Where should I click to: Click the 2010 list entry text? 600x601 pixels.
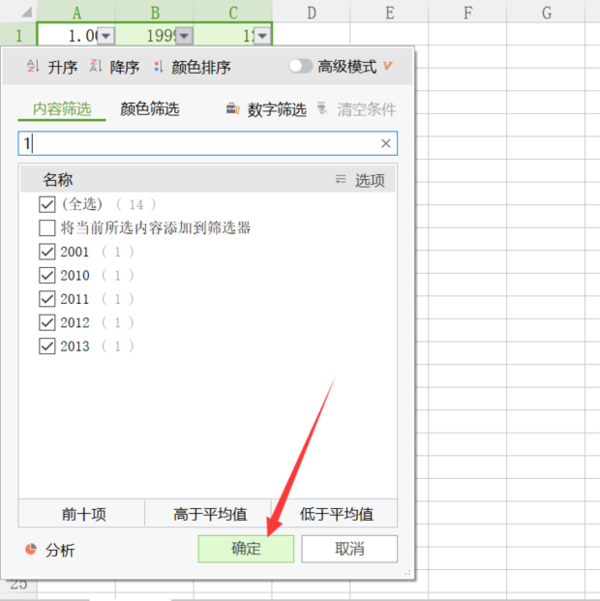pyautogui.click(x=75, y=276)
